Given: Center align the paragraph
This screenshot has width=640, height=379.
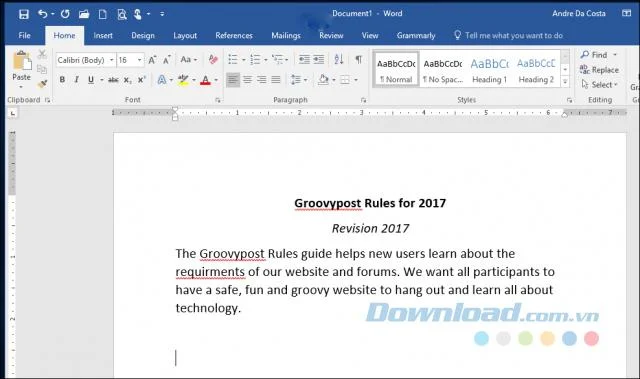Looking at the screenshot, I should tap(247, 80).
